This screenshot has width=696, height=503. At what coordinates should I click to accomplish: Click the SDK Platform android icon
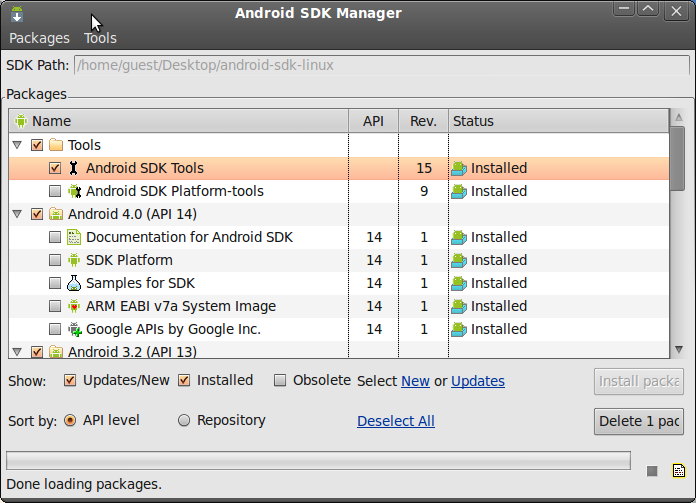74,260
